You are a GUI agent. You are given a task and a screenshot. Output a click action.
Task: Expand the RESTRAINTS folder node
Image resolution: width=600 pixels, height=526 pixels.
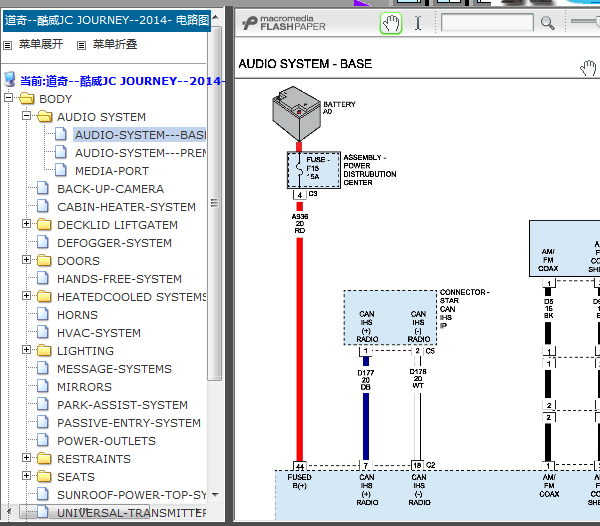coord(26,458)
